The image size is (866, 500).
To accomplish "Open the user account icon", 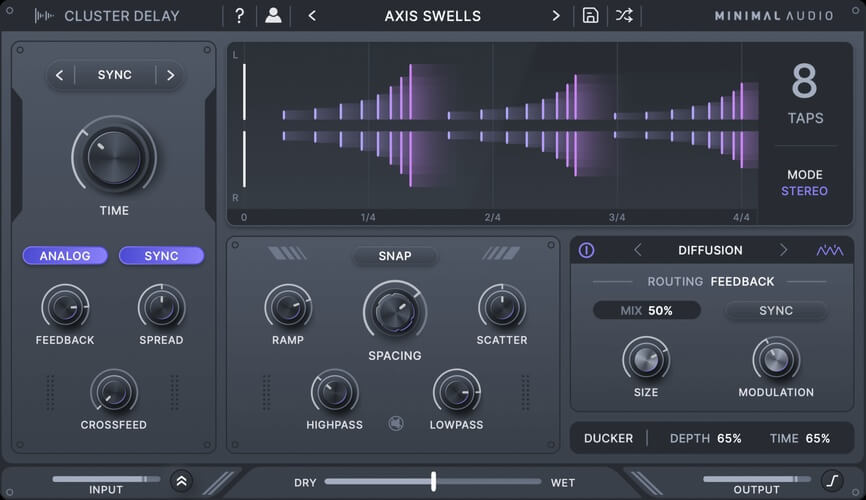I will (273, 16).
